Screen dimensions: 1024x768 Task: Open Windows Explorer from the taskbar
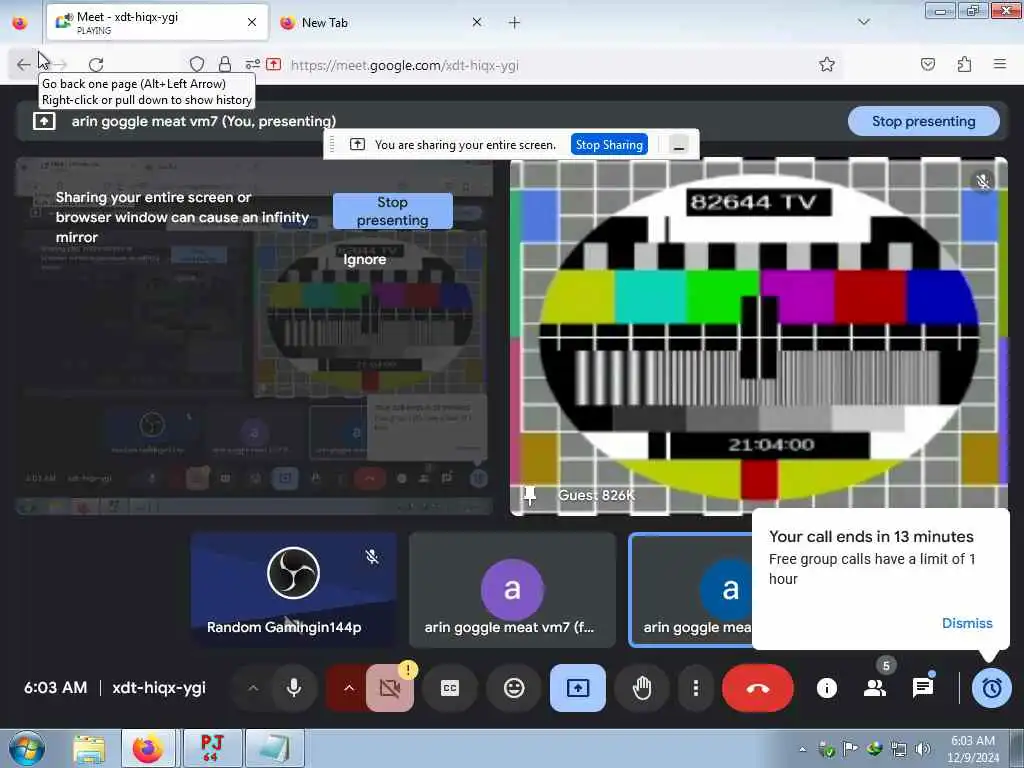pyautogui.click(x=89, y=748)
